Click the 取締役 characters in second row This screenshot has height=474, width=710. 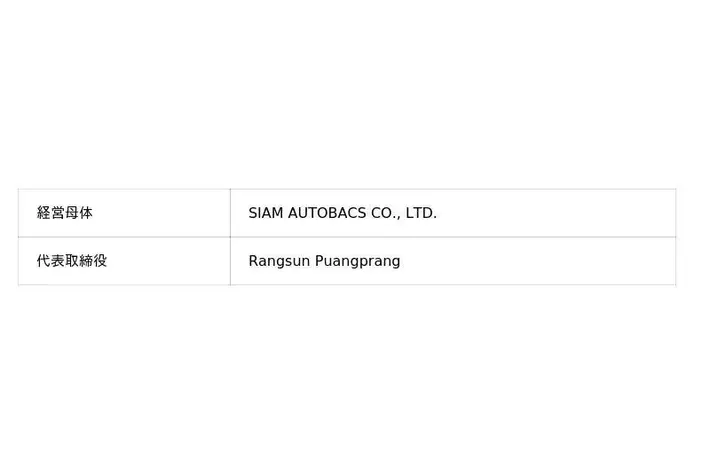(86, 261)
